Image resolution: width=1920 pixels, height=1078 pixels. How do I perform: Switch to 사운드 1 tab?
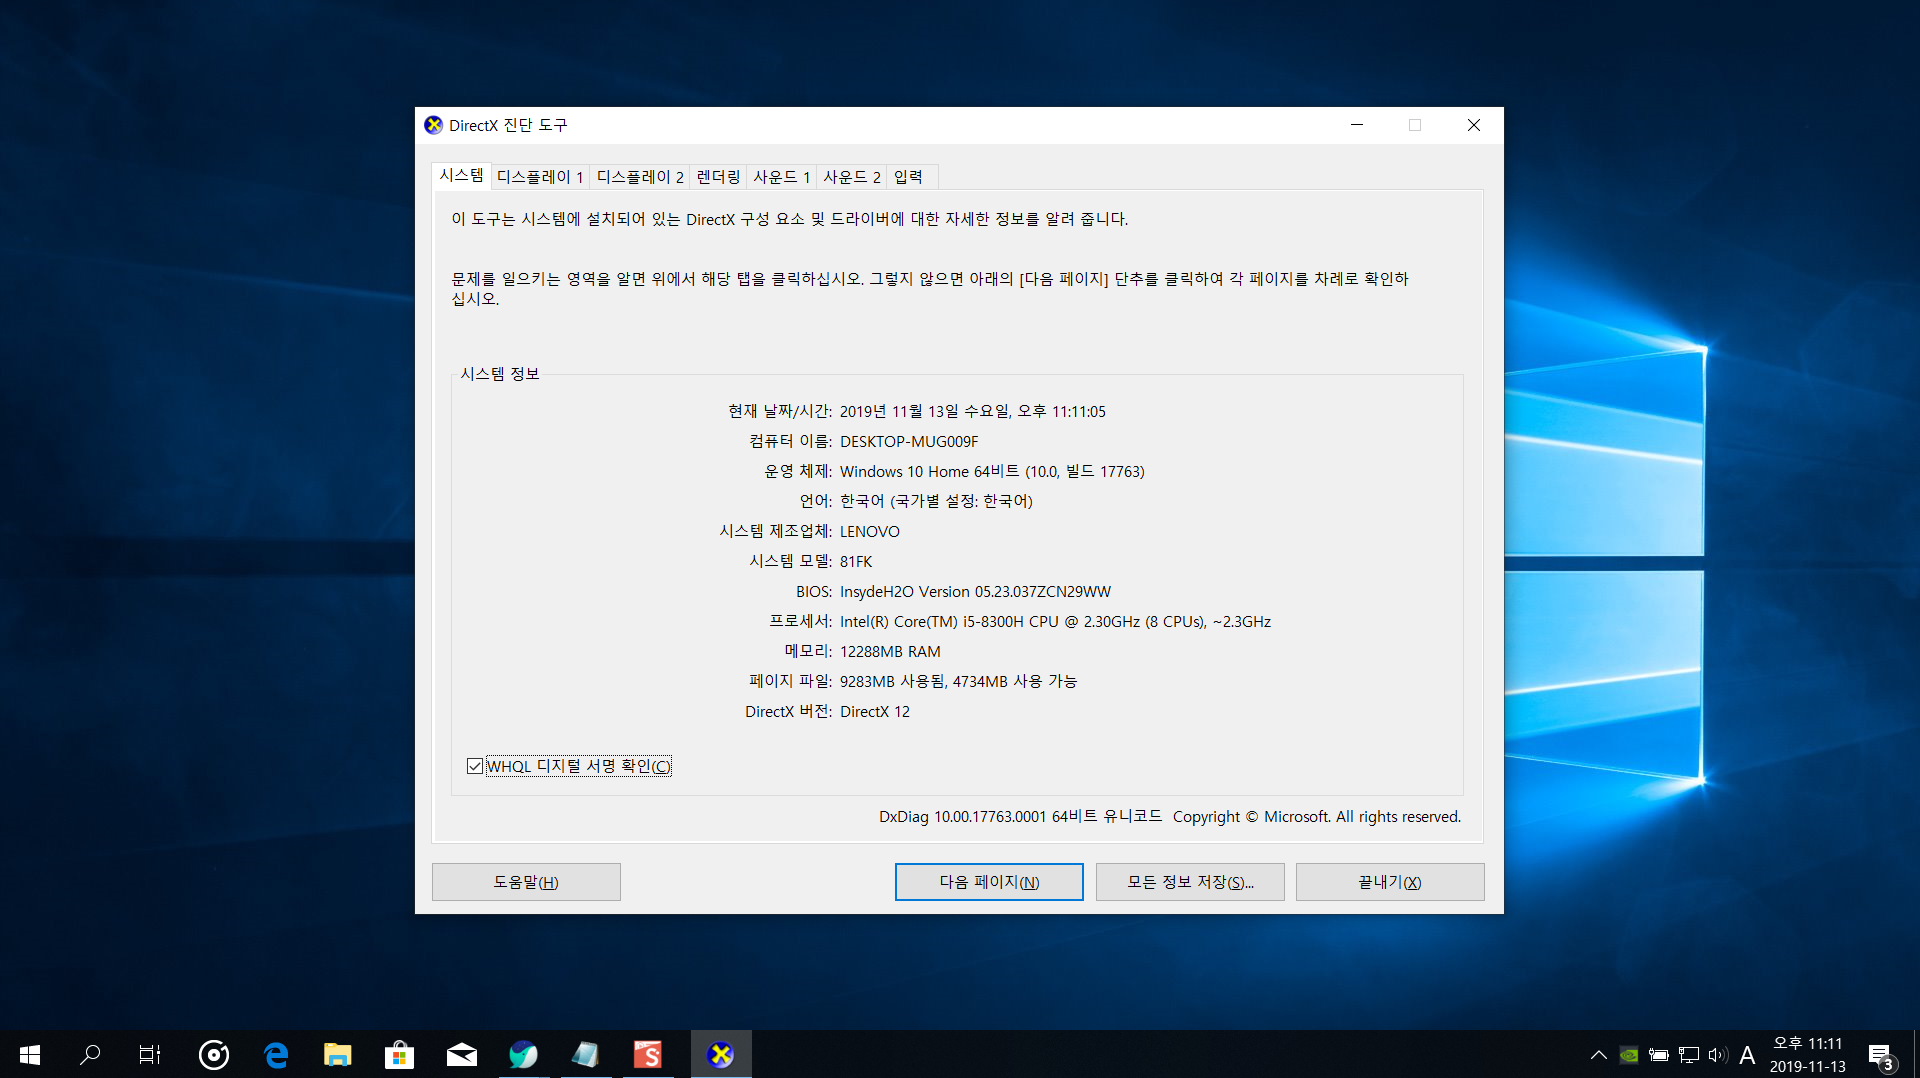tap(781, 177)
